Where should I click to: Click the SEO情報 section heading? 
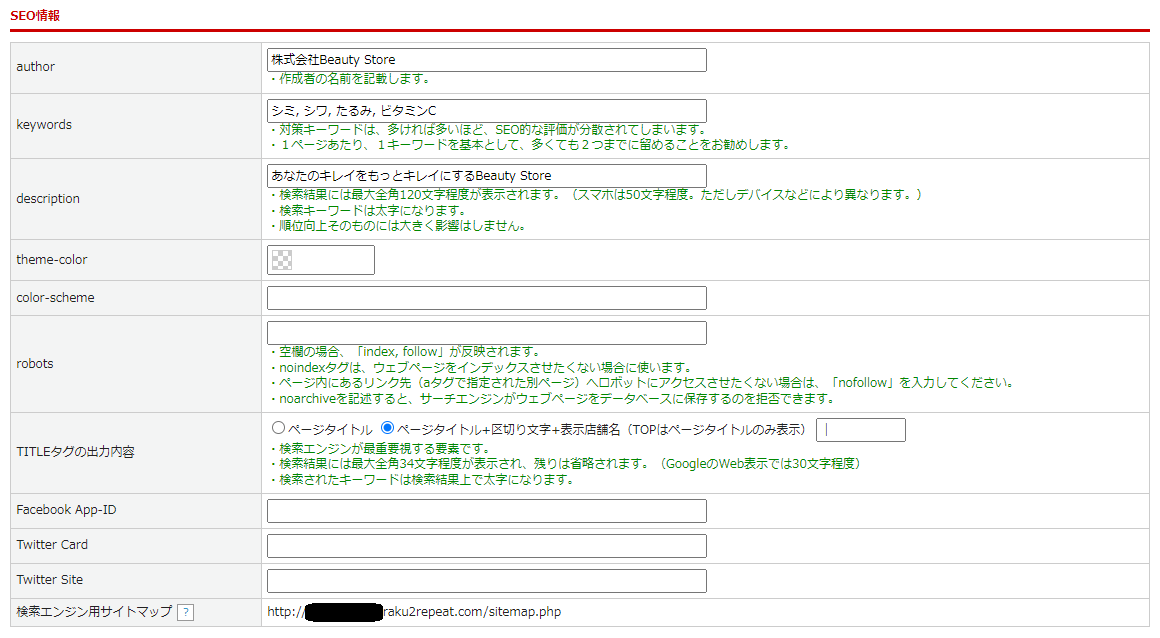pos(35,16)
